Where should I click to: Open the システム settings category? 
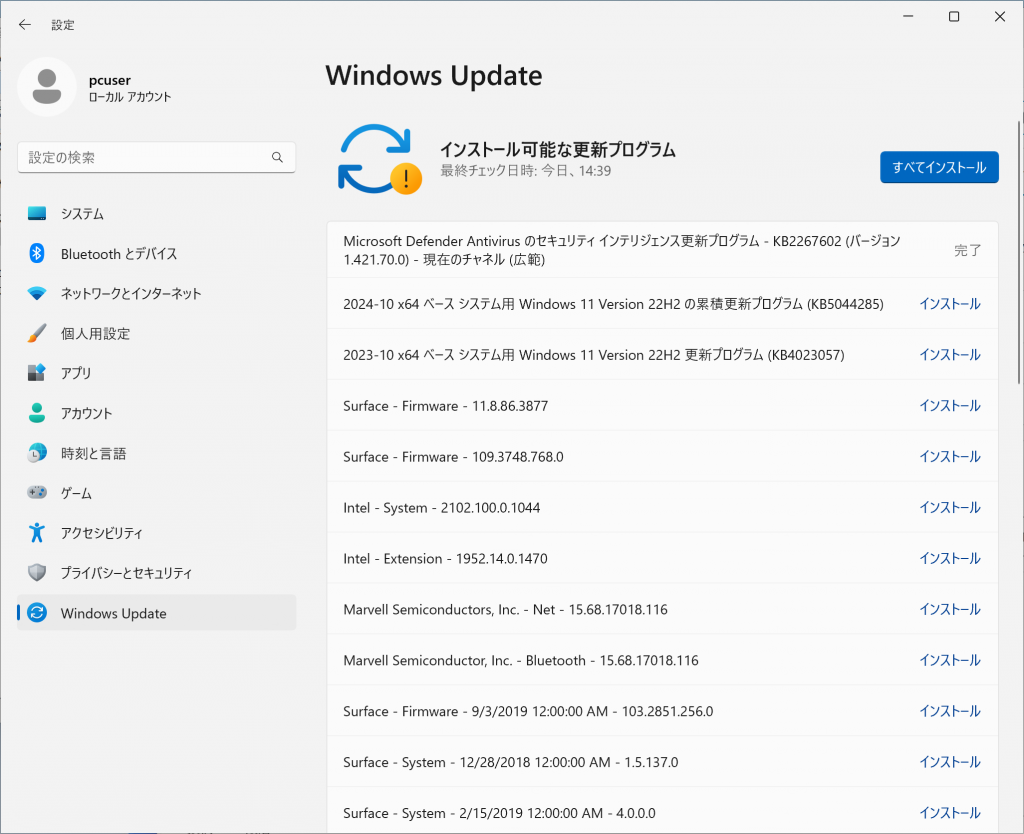pyautogui.click(x=157, y=214)
